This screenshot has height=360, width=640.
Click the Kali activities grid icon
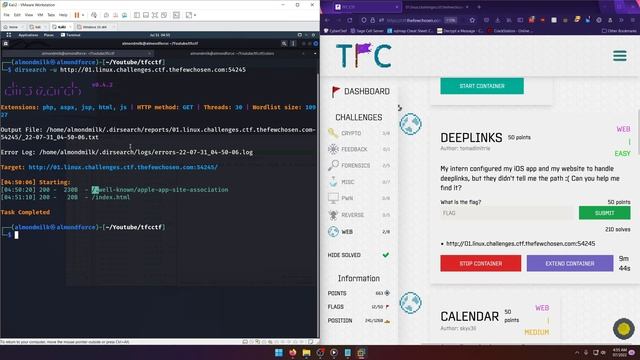[9, 35]
